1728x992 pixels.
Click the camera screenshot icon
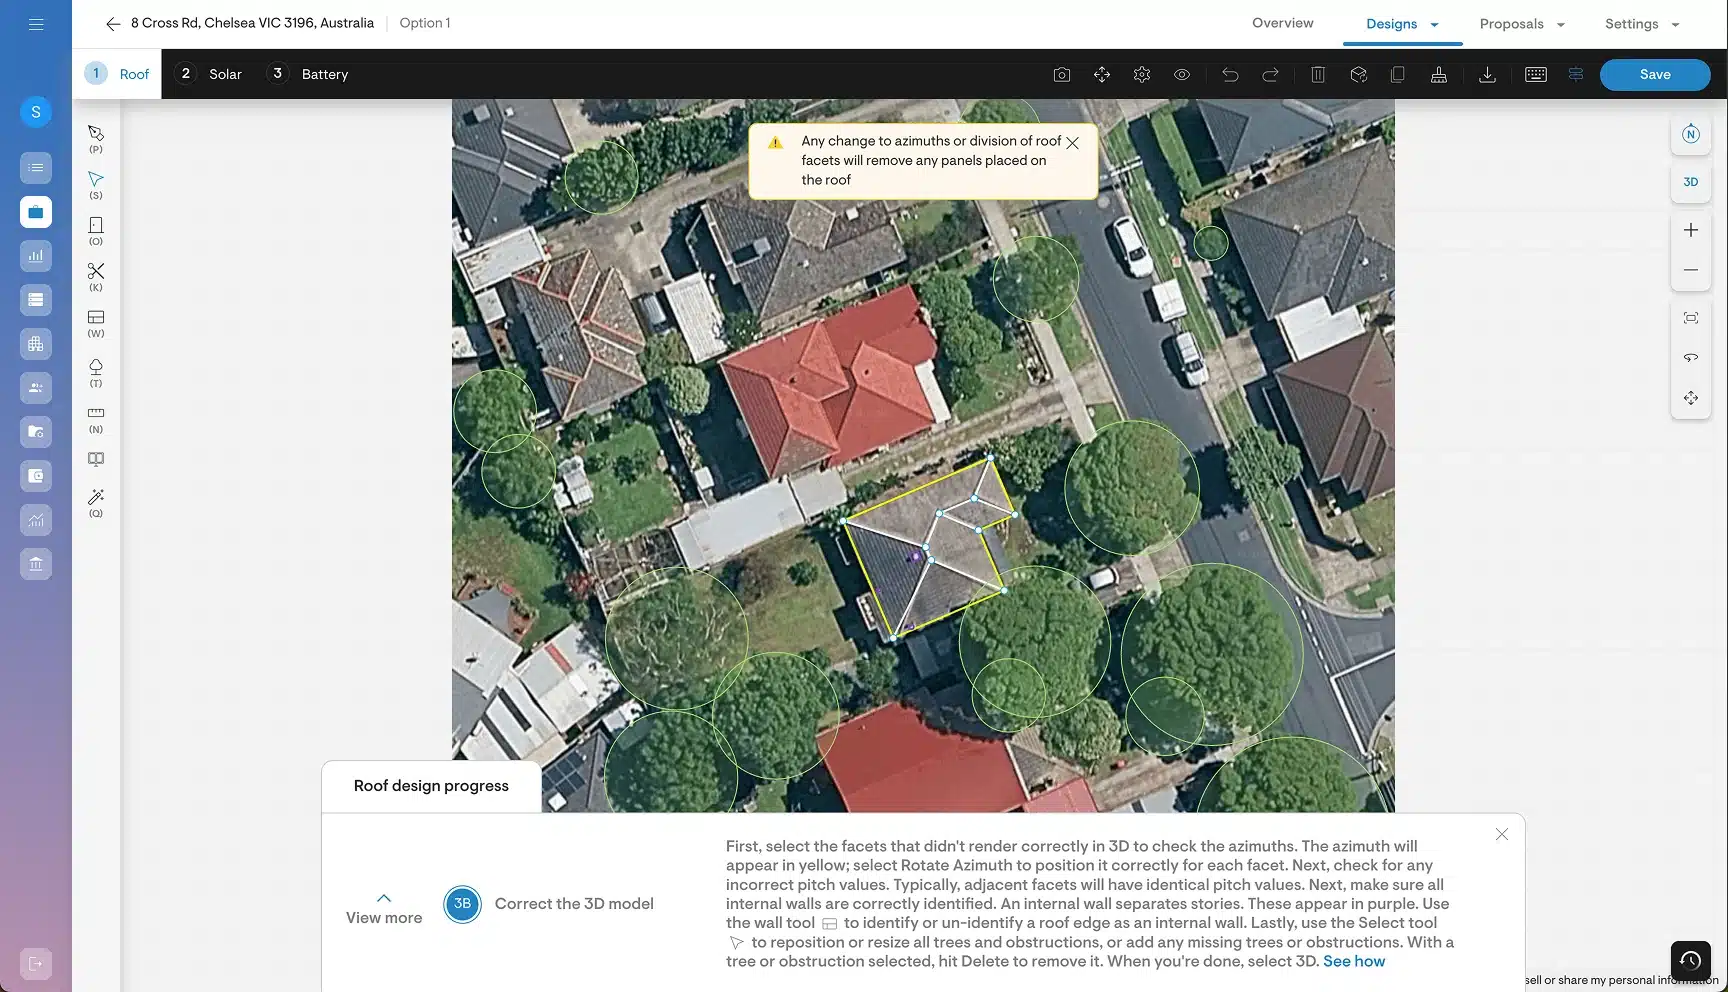point(1062,75)
